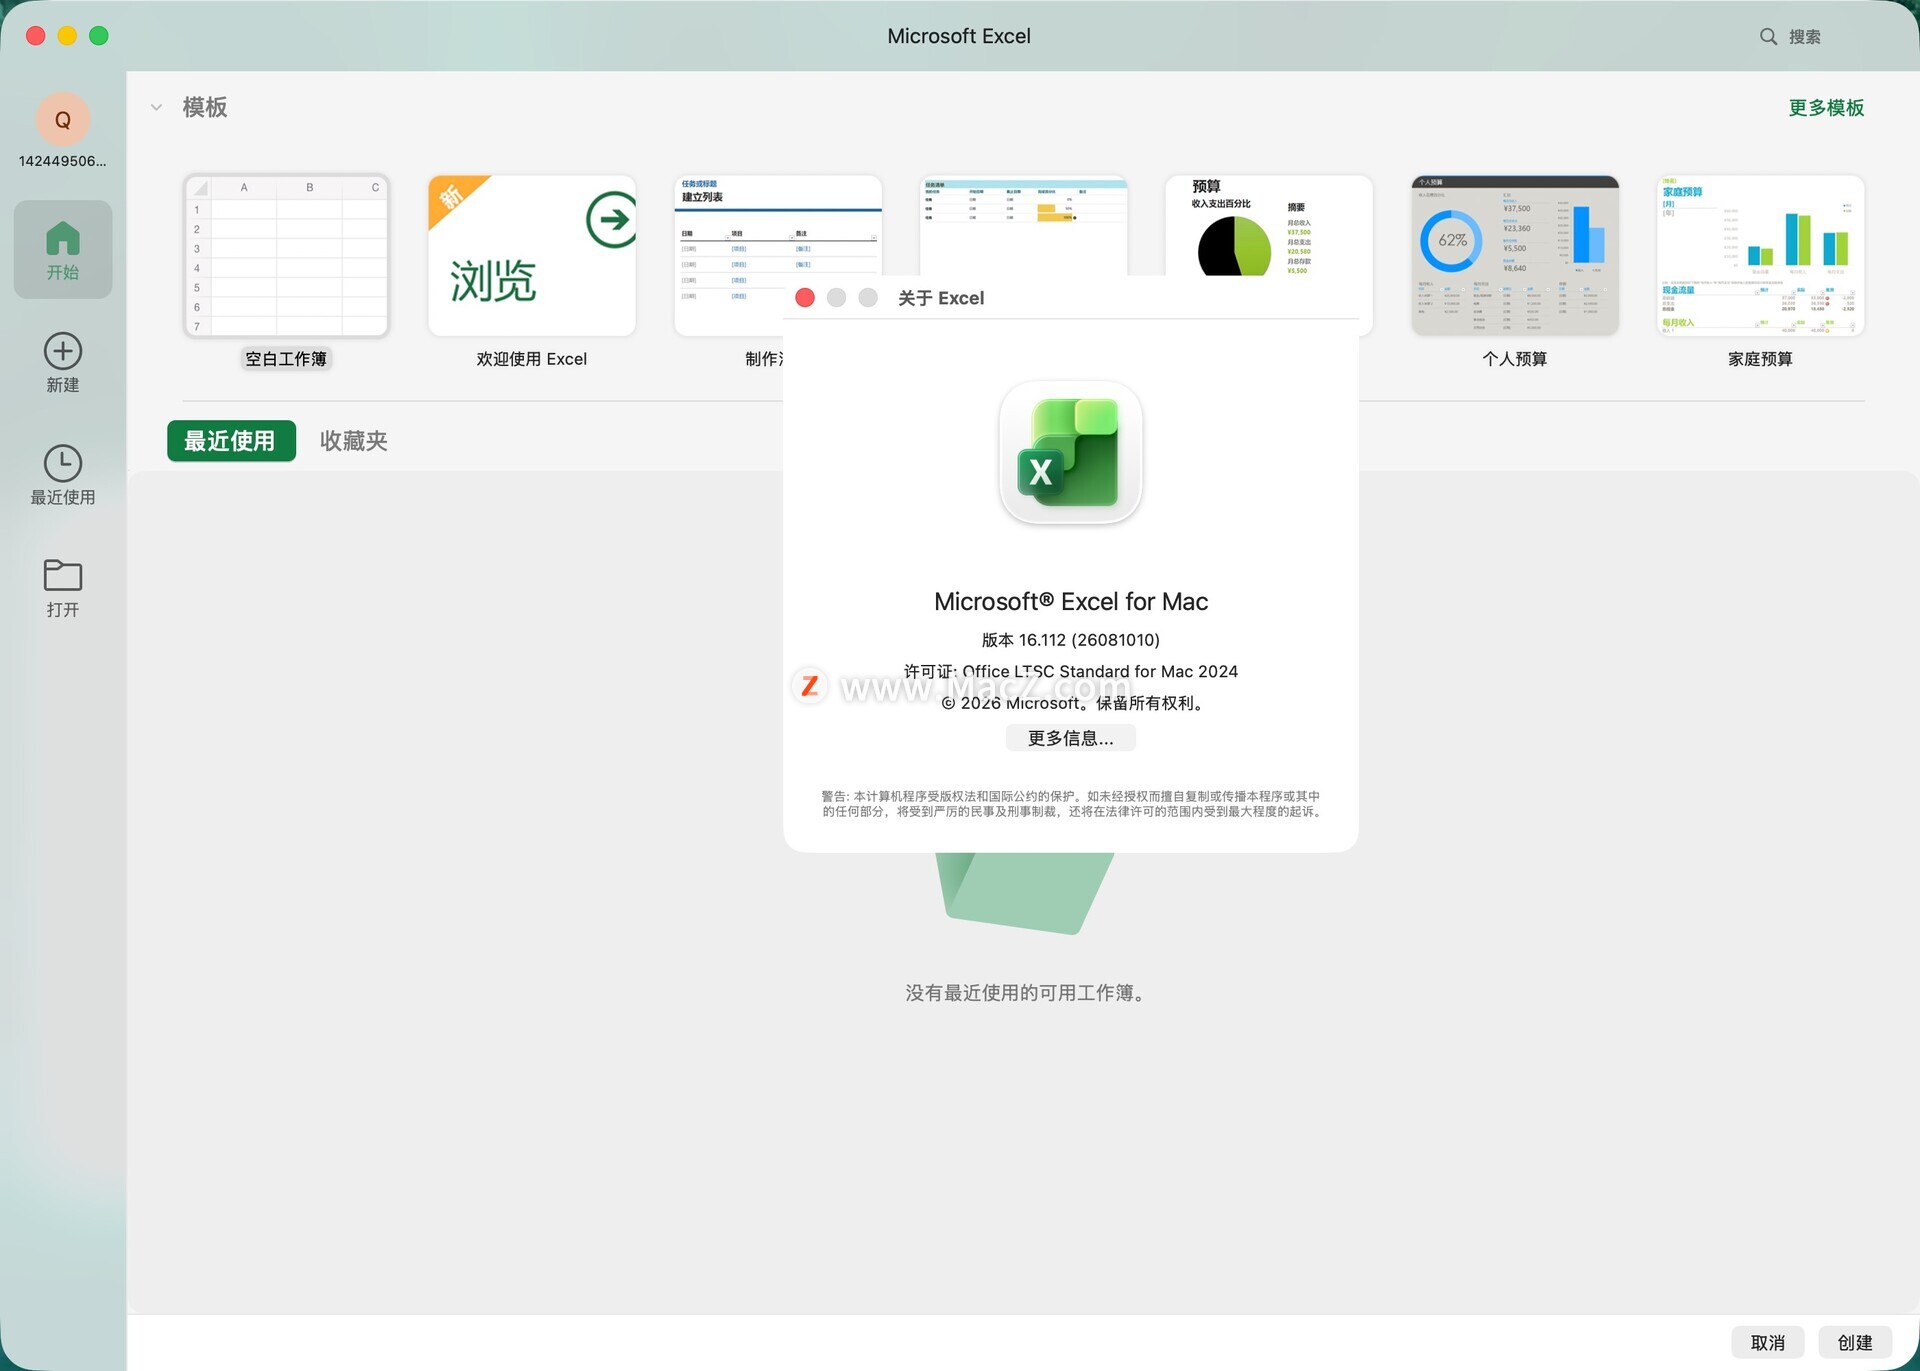Close the About Excel dialog
1920x1371 pixels.
click(805, 298)
